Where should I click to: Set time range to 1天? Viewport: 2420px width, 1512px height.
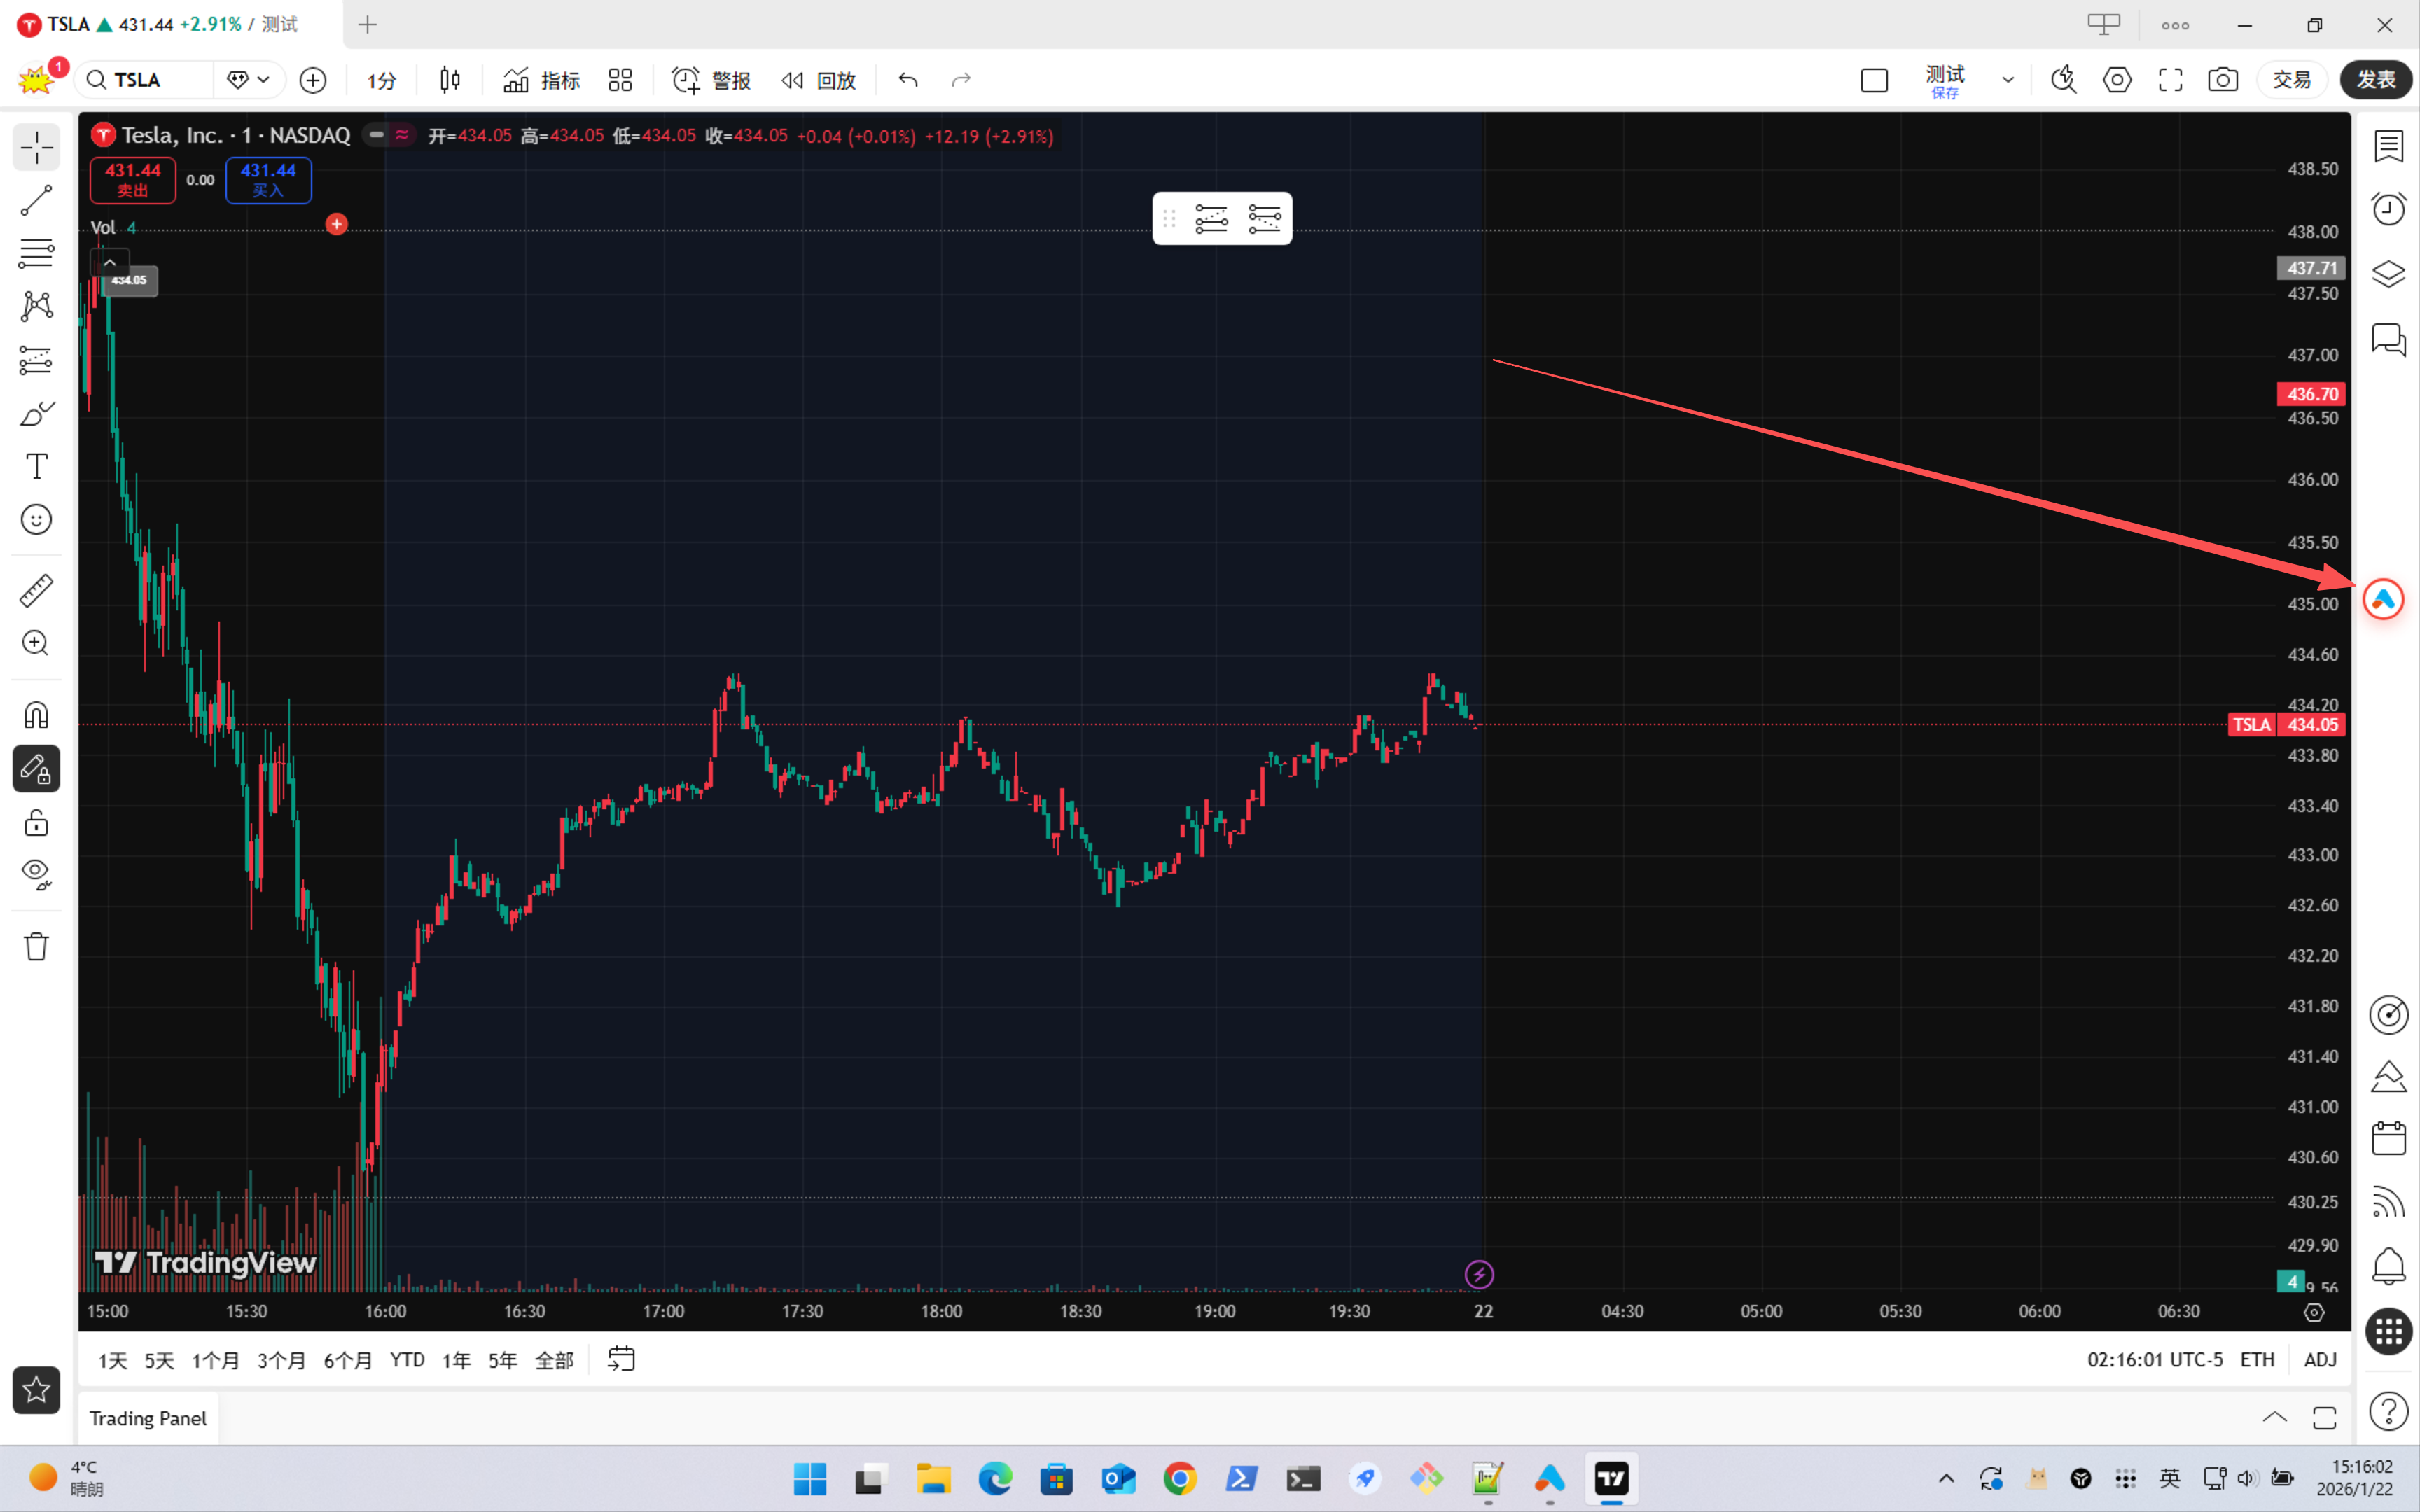coord(112,1360)
